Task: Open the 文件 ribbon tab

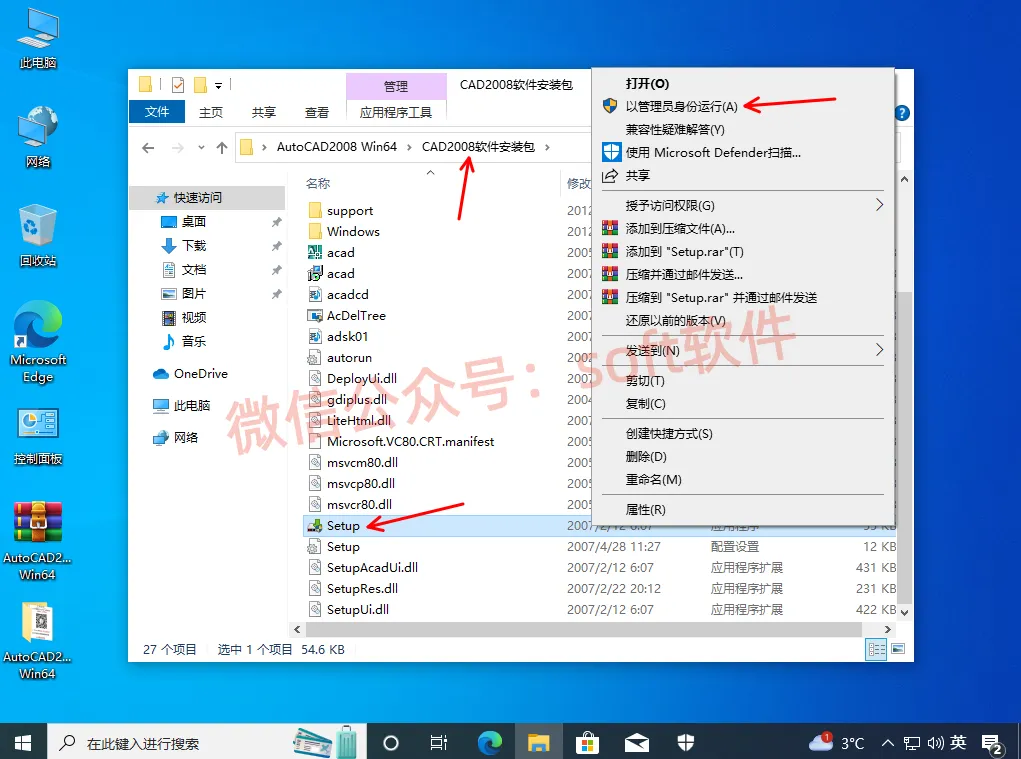Action: point(157,112)
